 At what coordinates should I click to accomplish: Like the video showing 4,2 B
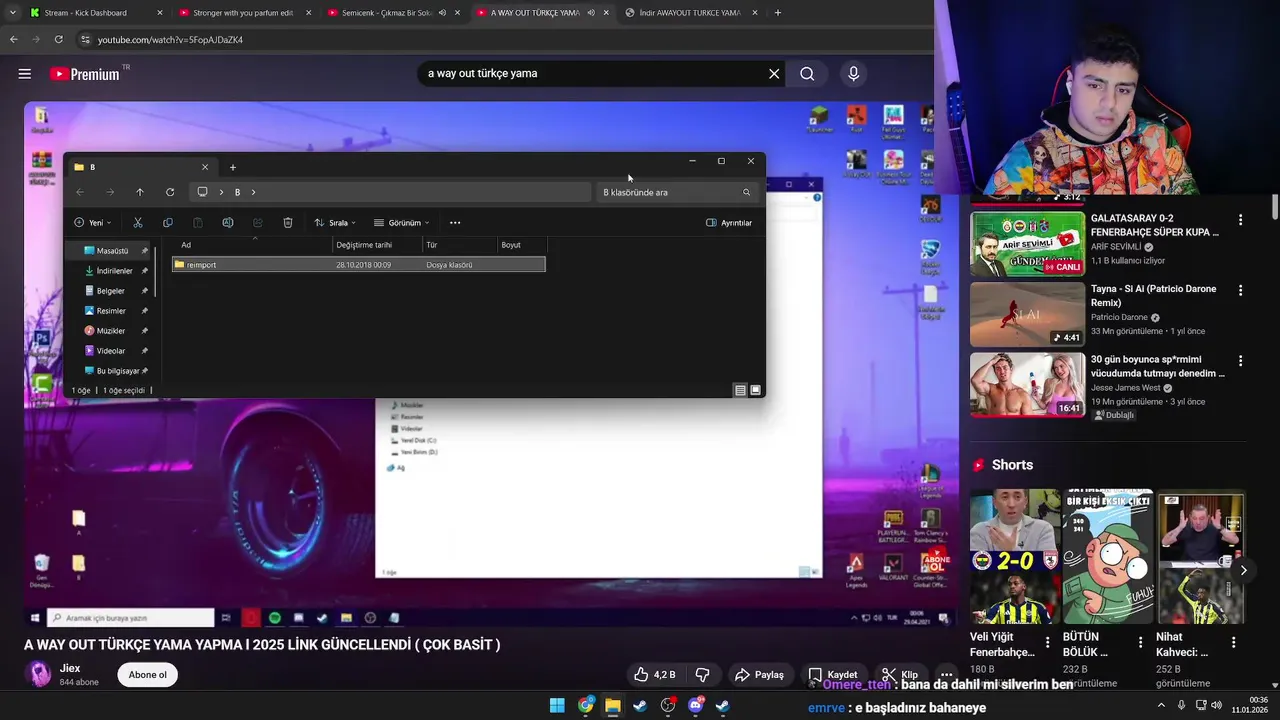click(x=656, y=675)
